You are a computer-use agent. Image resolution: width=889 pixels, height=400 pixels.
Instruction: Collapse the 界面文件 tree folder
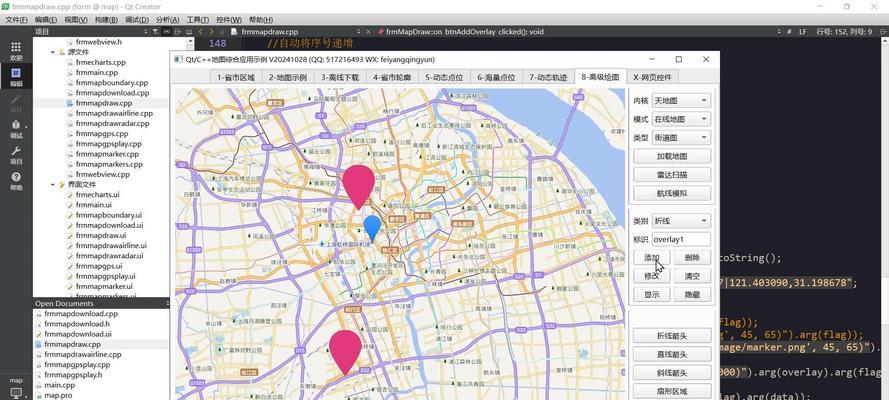(x=53, y=185)
